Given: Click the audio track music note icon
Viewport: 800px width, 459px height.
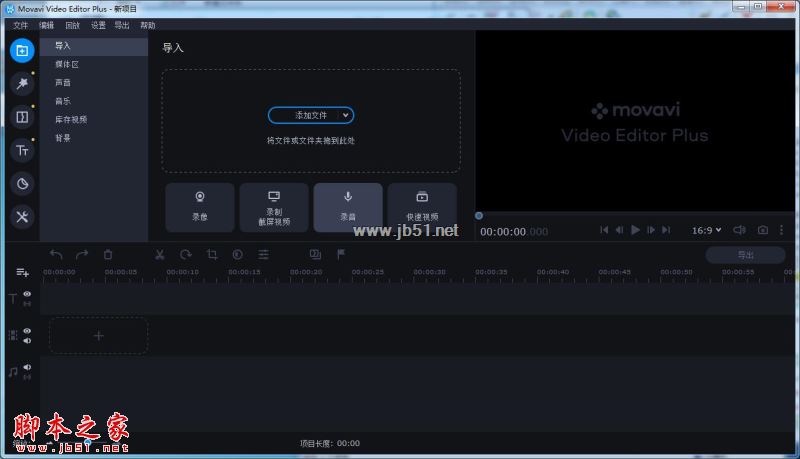Looking at the screenshot, I should pos(13,372).
